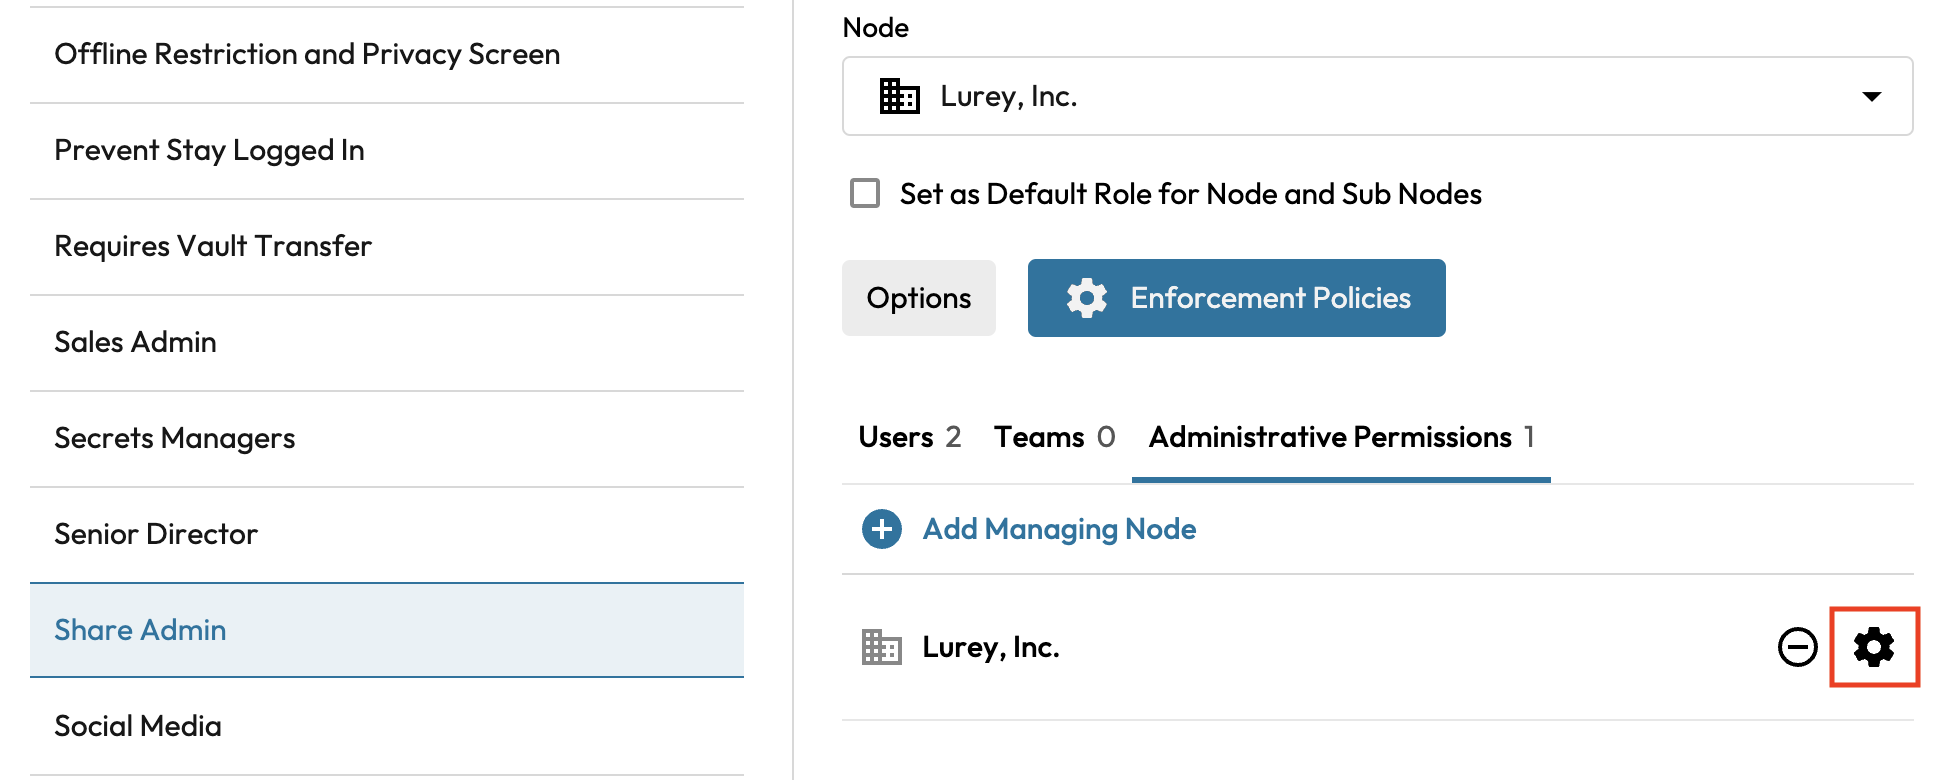The height and width of the screenshot is (780, 1946).
Task: Choose the Secrets Managers role
Action: pyautogui.click(x=174, y=438)
